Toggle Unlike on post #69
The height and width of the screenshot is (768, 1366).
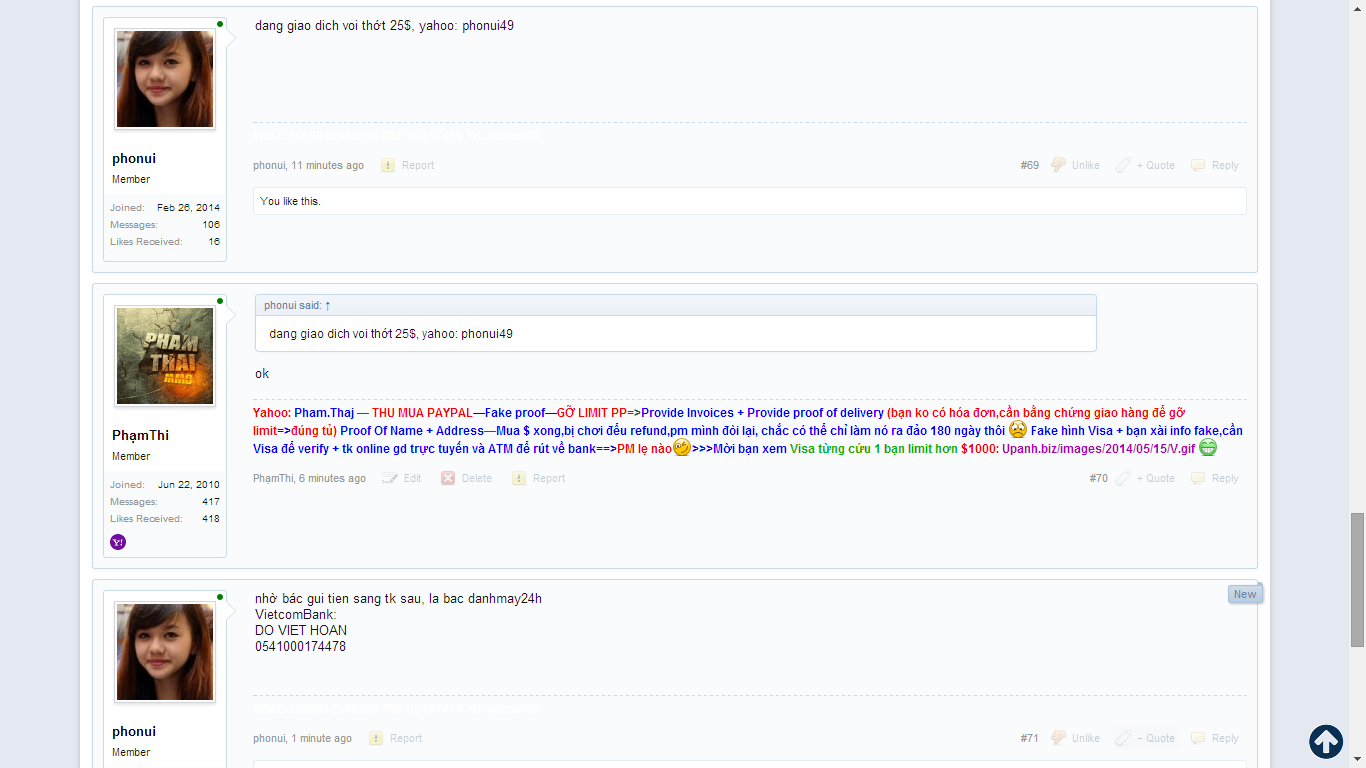pyautogui.click(x=1074, y=165)
